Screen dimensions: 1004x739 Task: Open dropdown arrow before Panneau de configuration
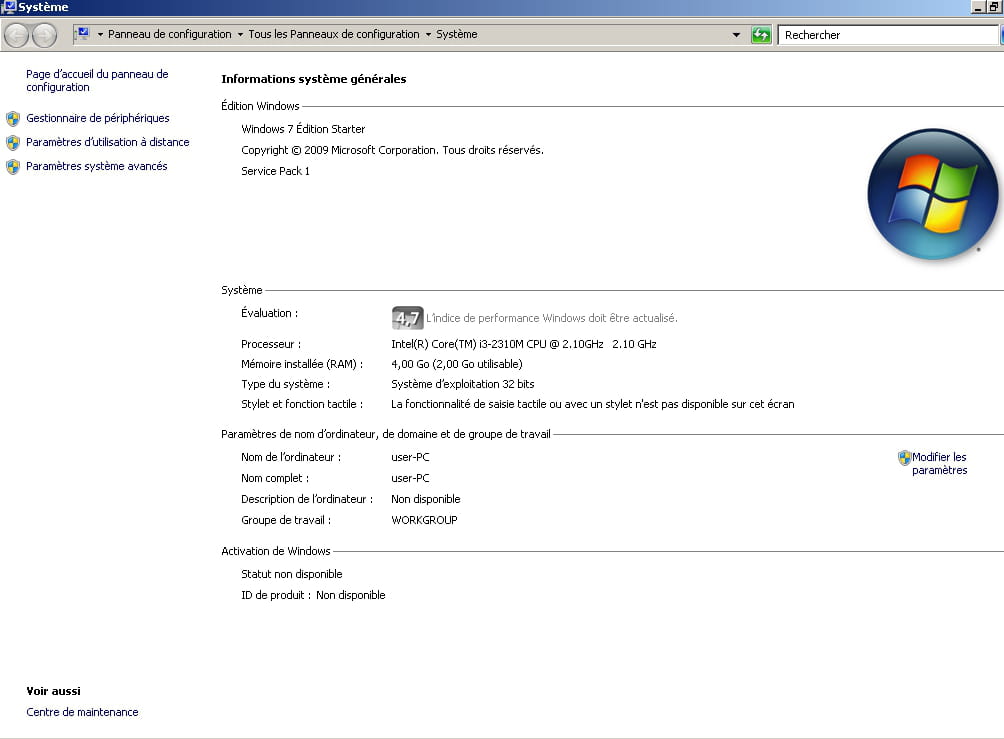[x=100, y=35]
